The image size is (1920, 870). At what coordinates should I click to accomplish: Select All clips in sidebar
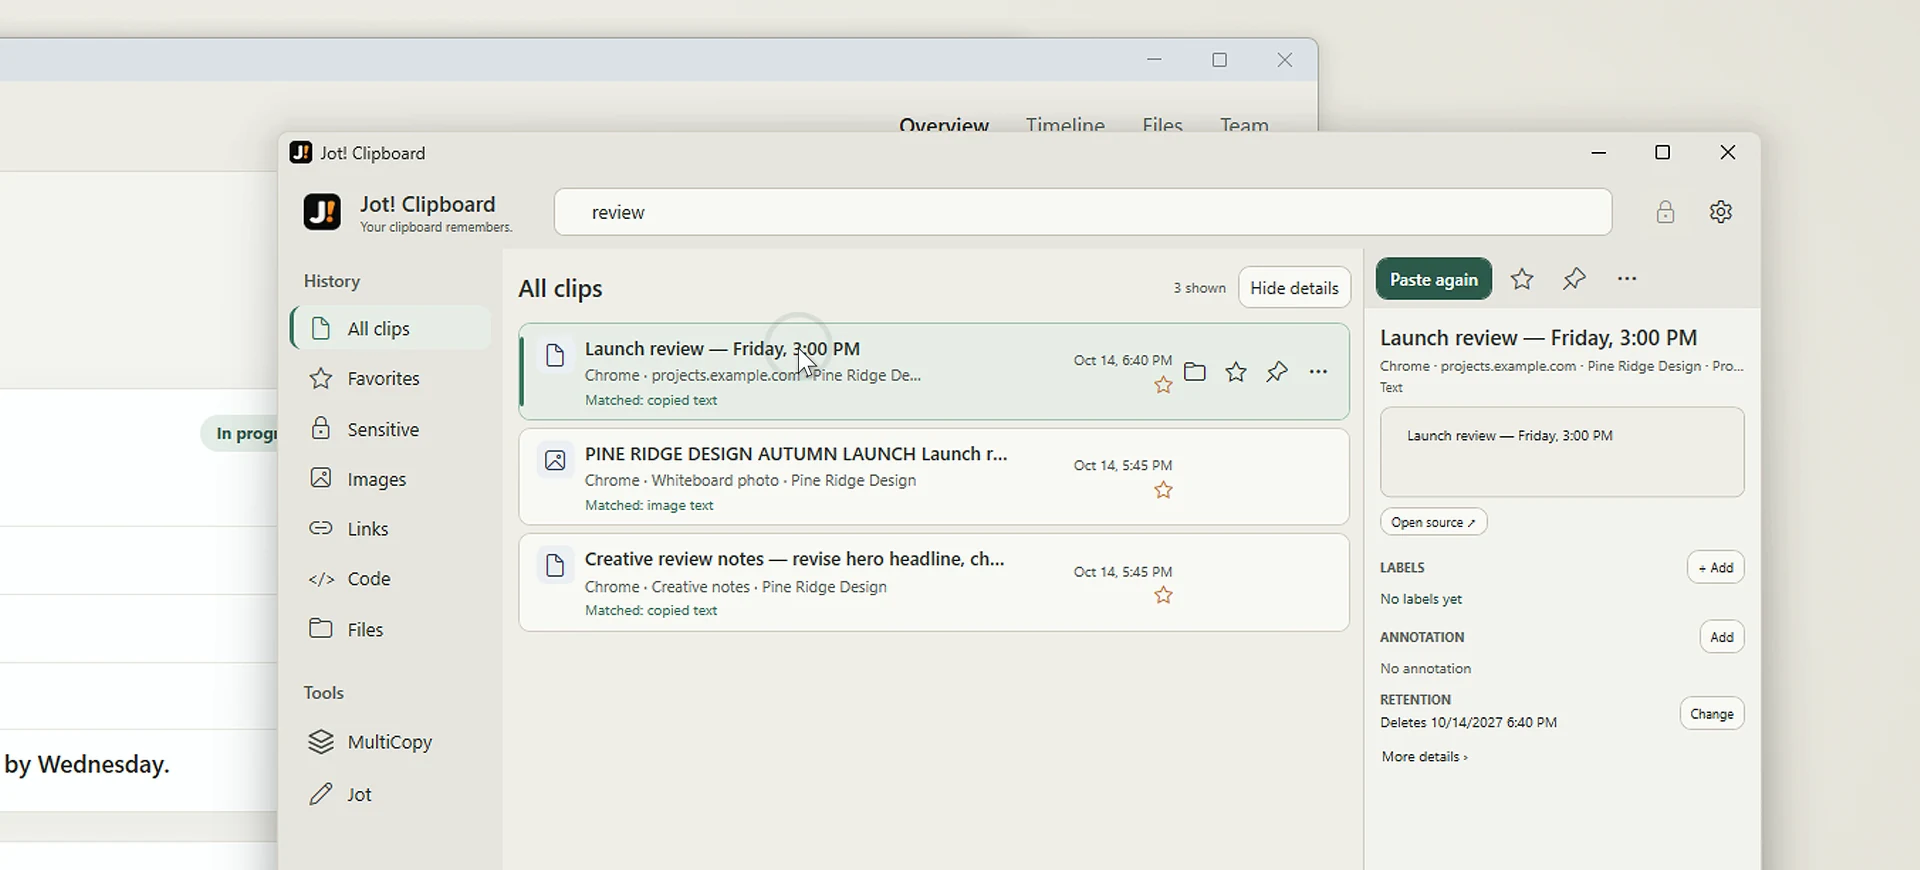coord(391,328)
